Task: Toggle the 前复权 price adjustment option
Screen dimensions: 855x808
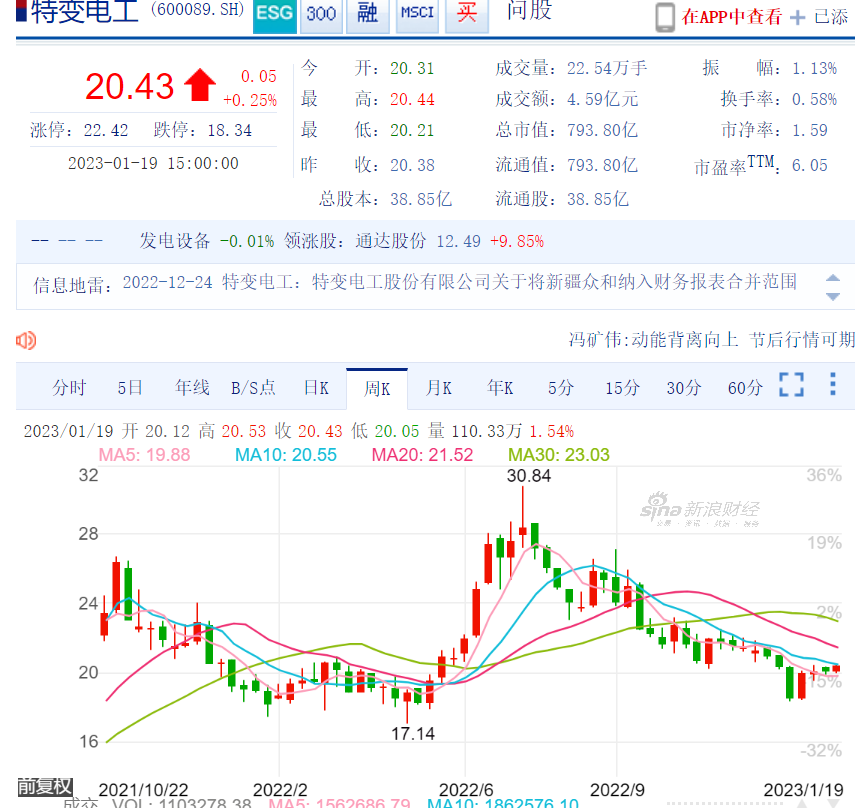Action: 44,786
